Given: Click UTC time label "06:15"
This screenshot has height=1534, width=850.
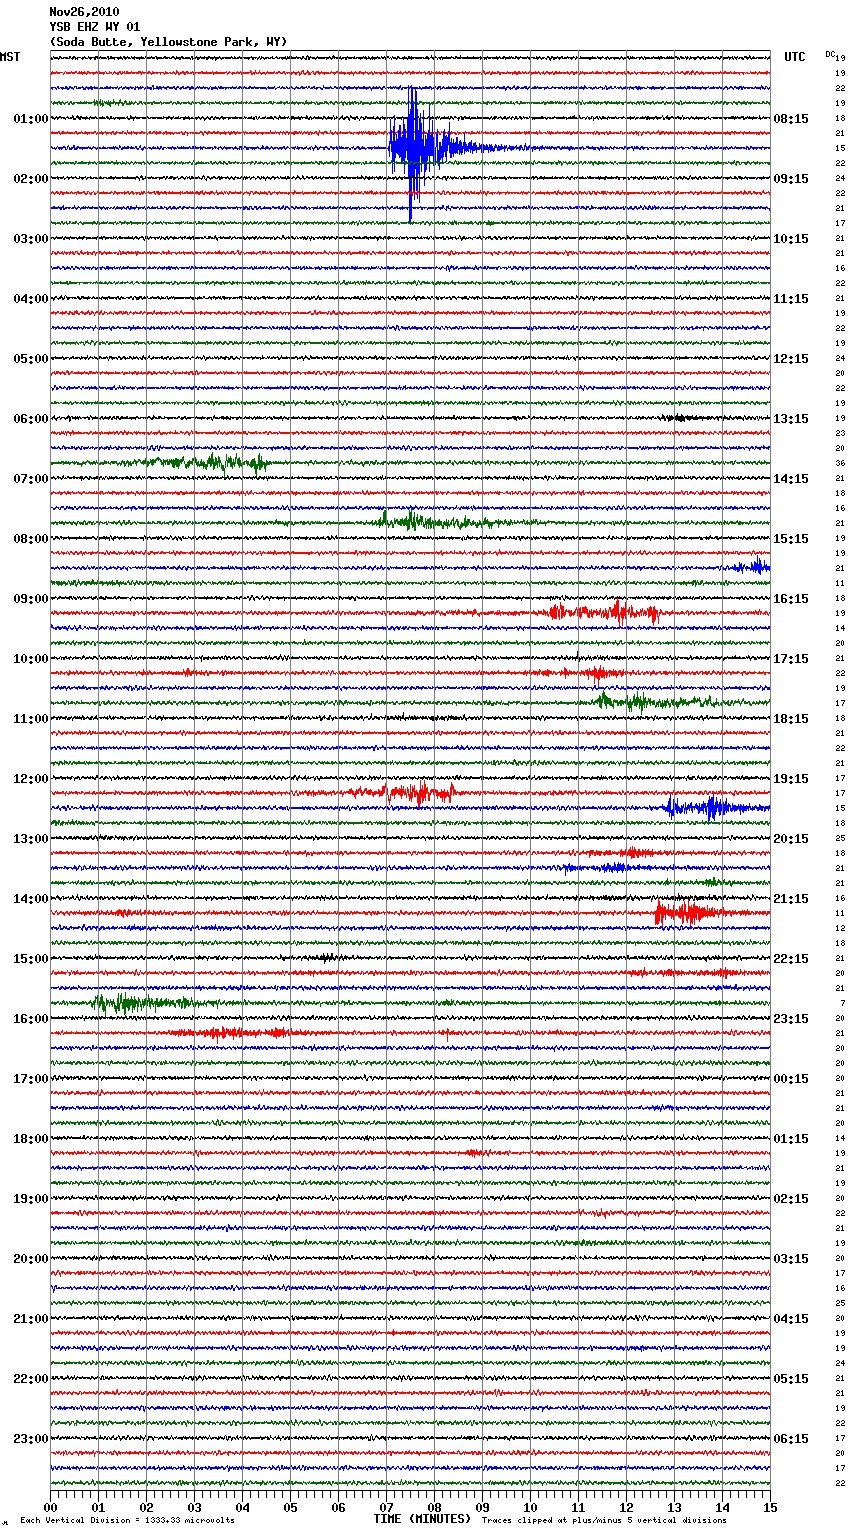Looking at the screenshot, I should [791, 1439].
